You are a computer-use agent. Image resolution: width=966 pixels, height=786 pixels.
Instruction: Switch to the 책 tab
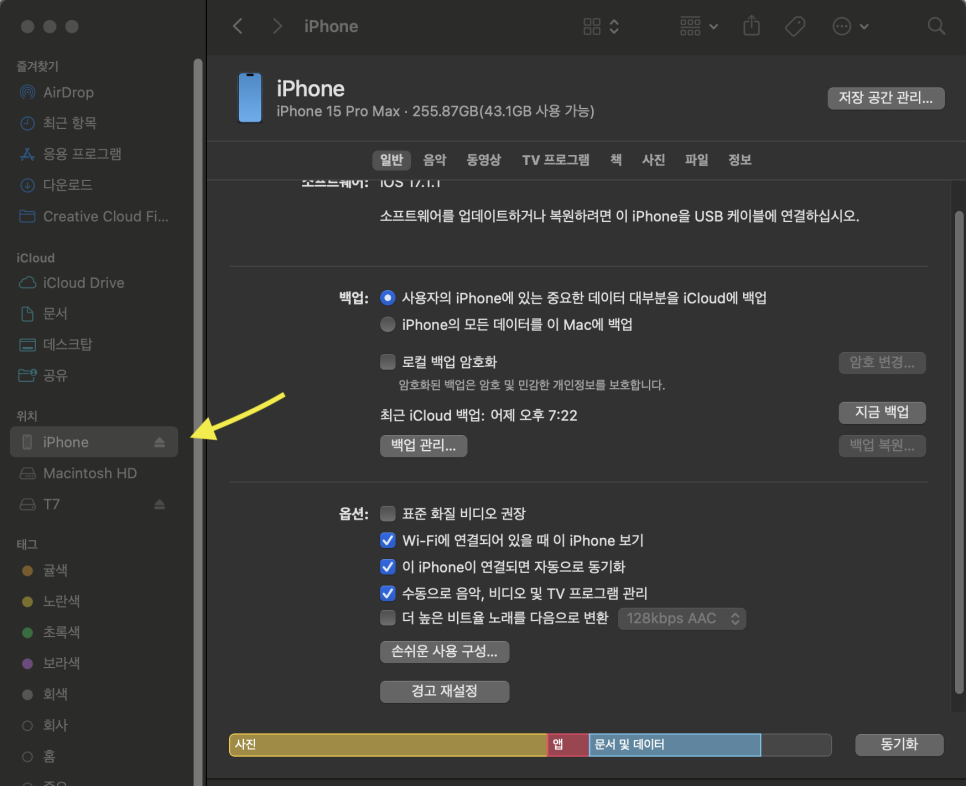pyautogui.click(x=615, y=160)
